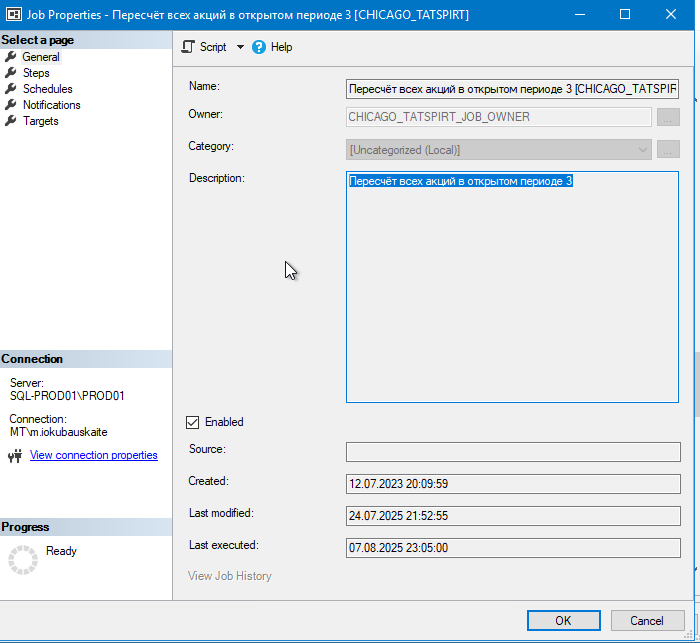
Task: Click the Job Properties window title icon
Action: coord(14,15)
